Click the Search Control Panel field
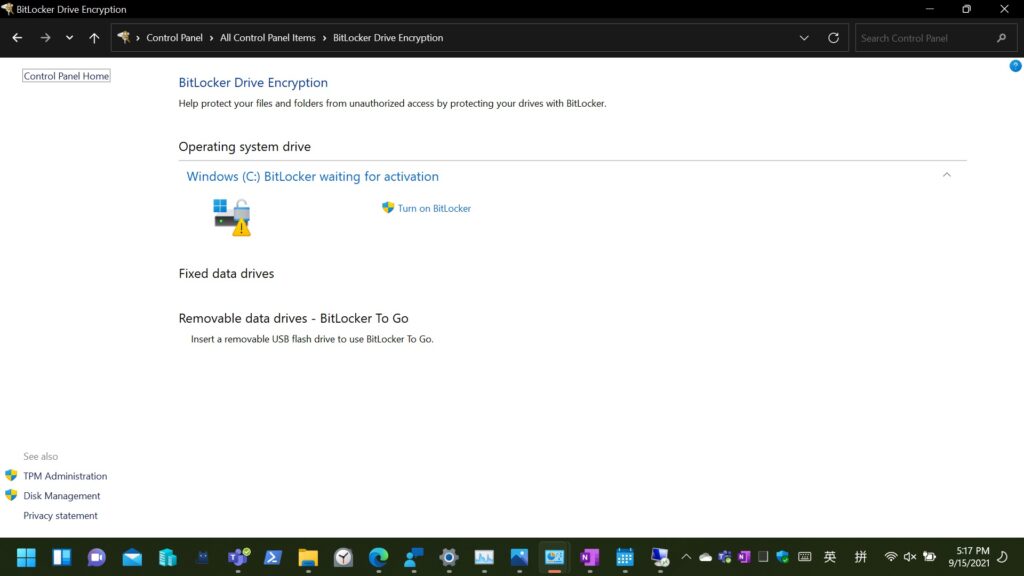 925,38
